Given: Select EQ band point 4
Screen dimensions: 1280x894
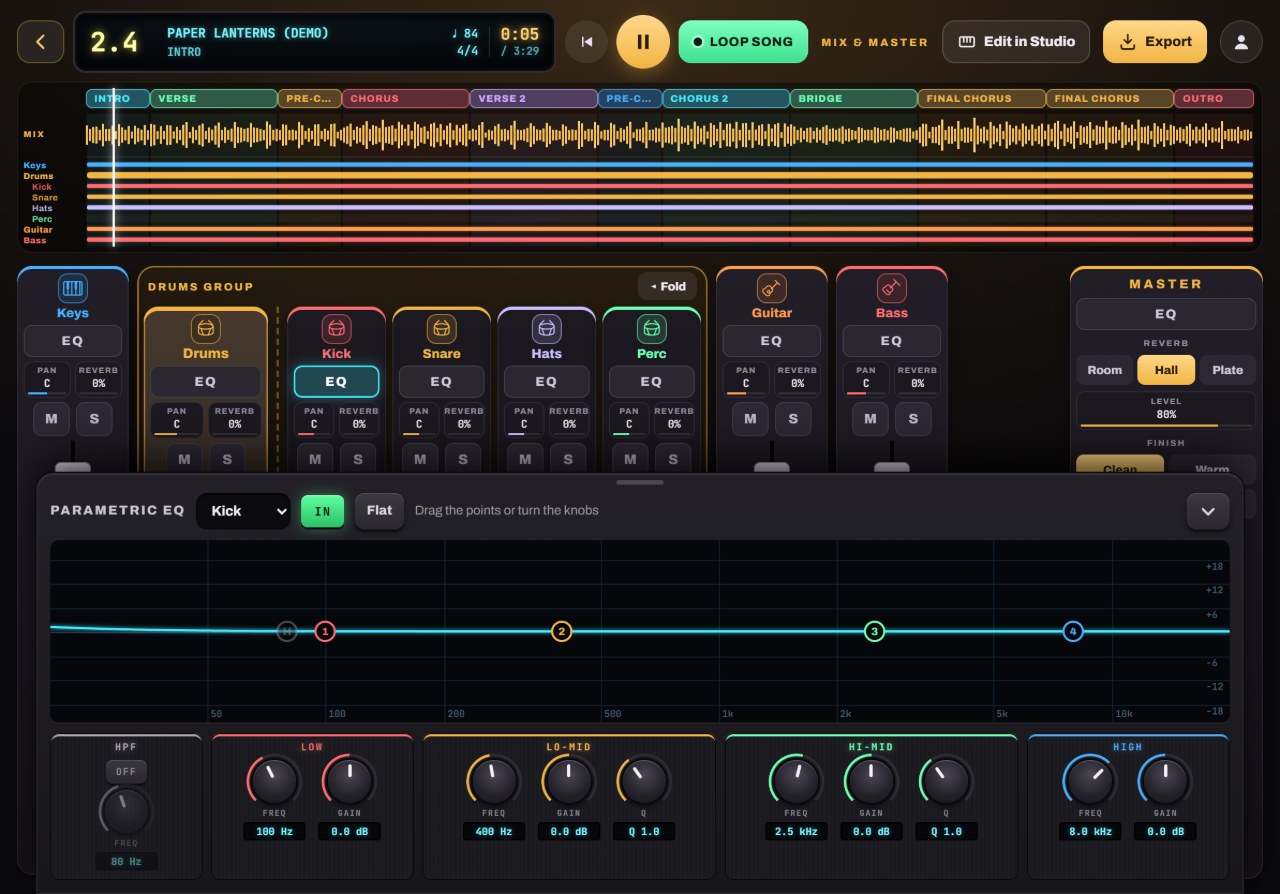Looking at the screenshot, I should [1073, 631].
